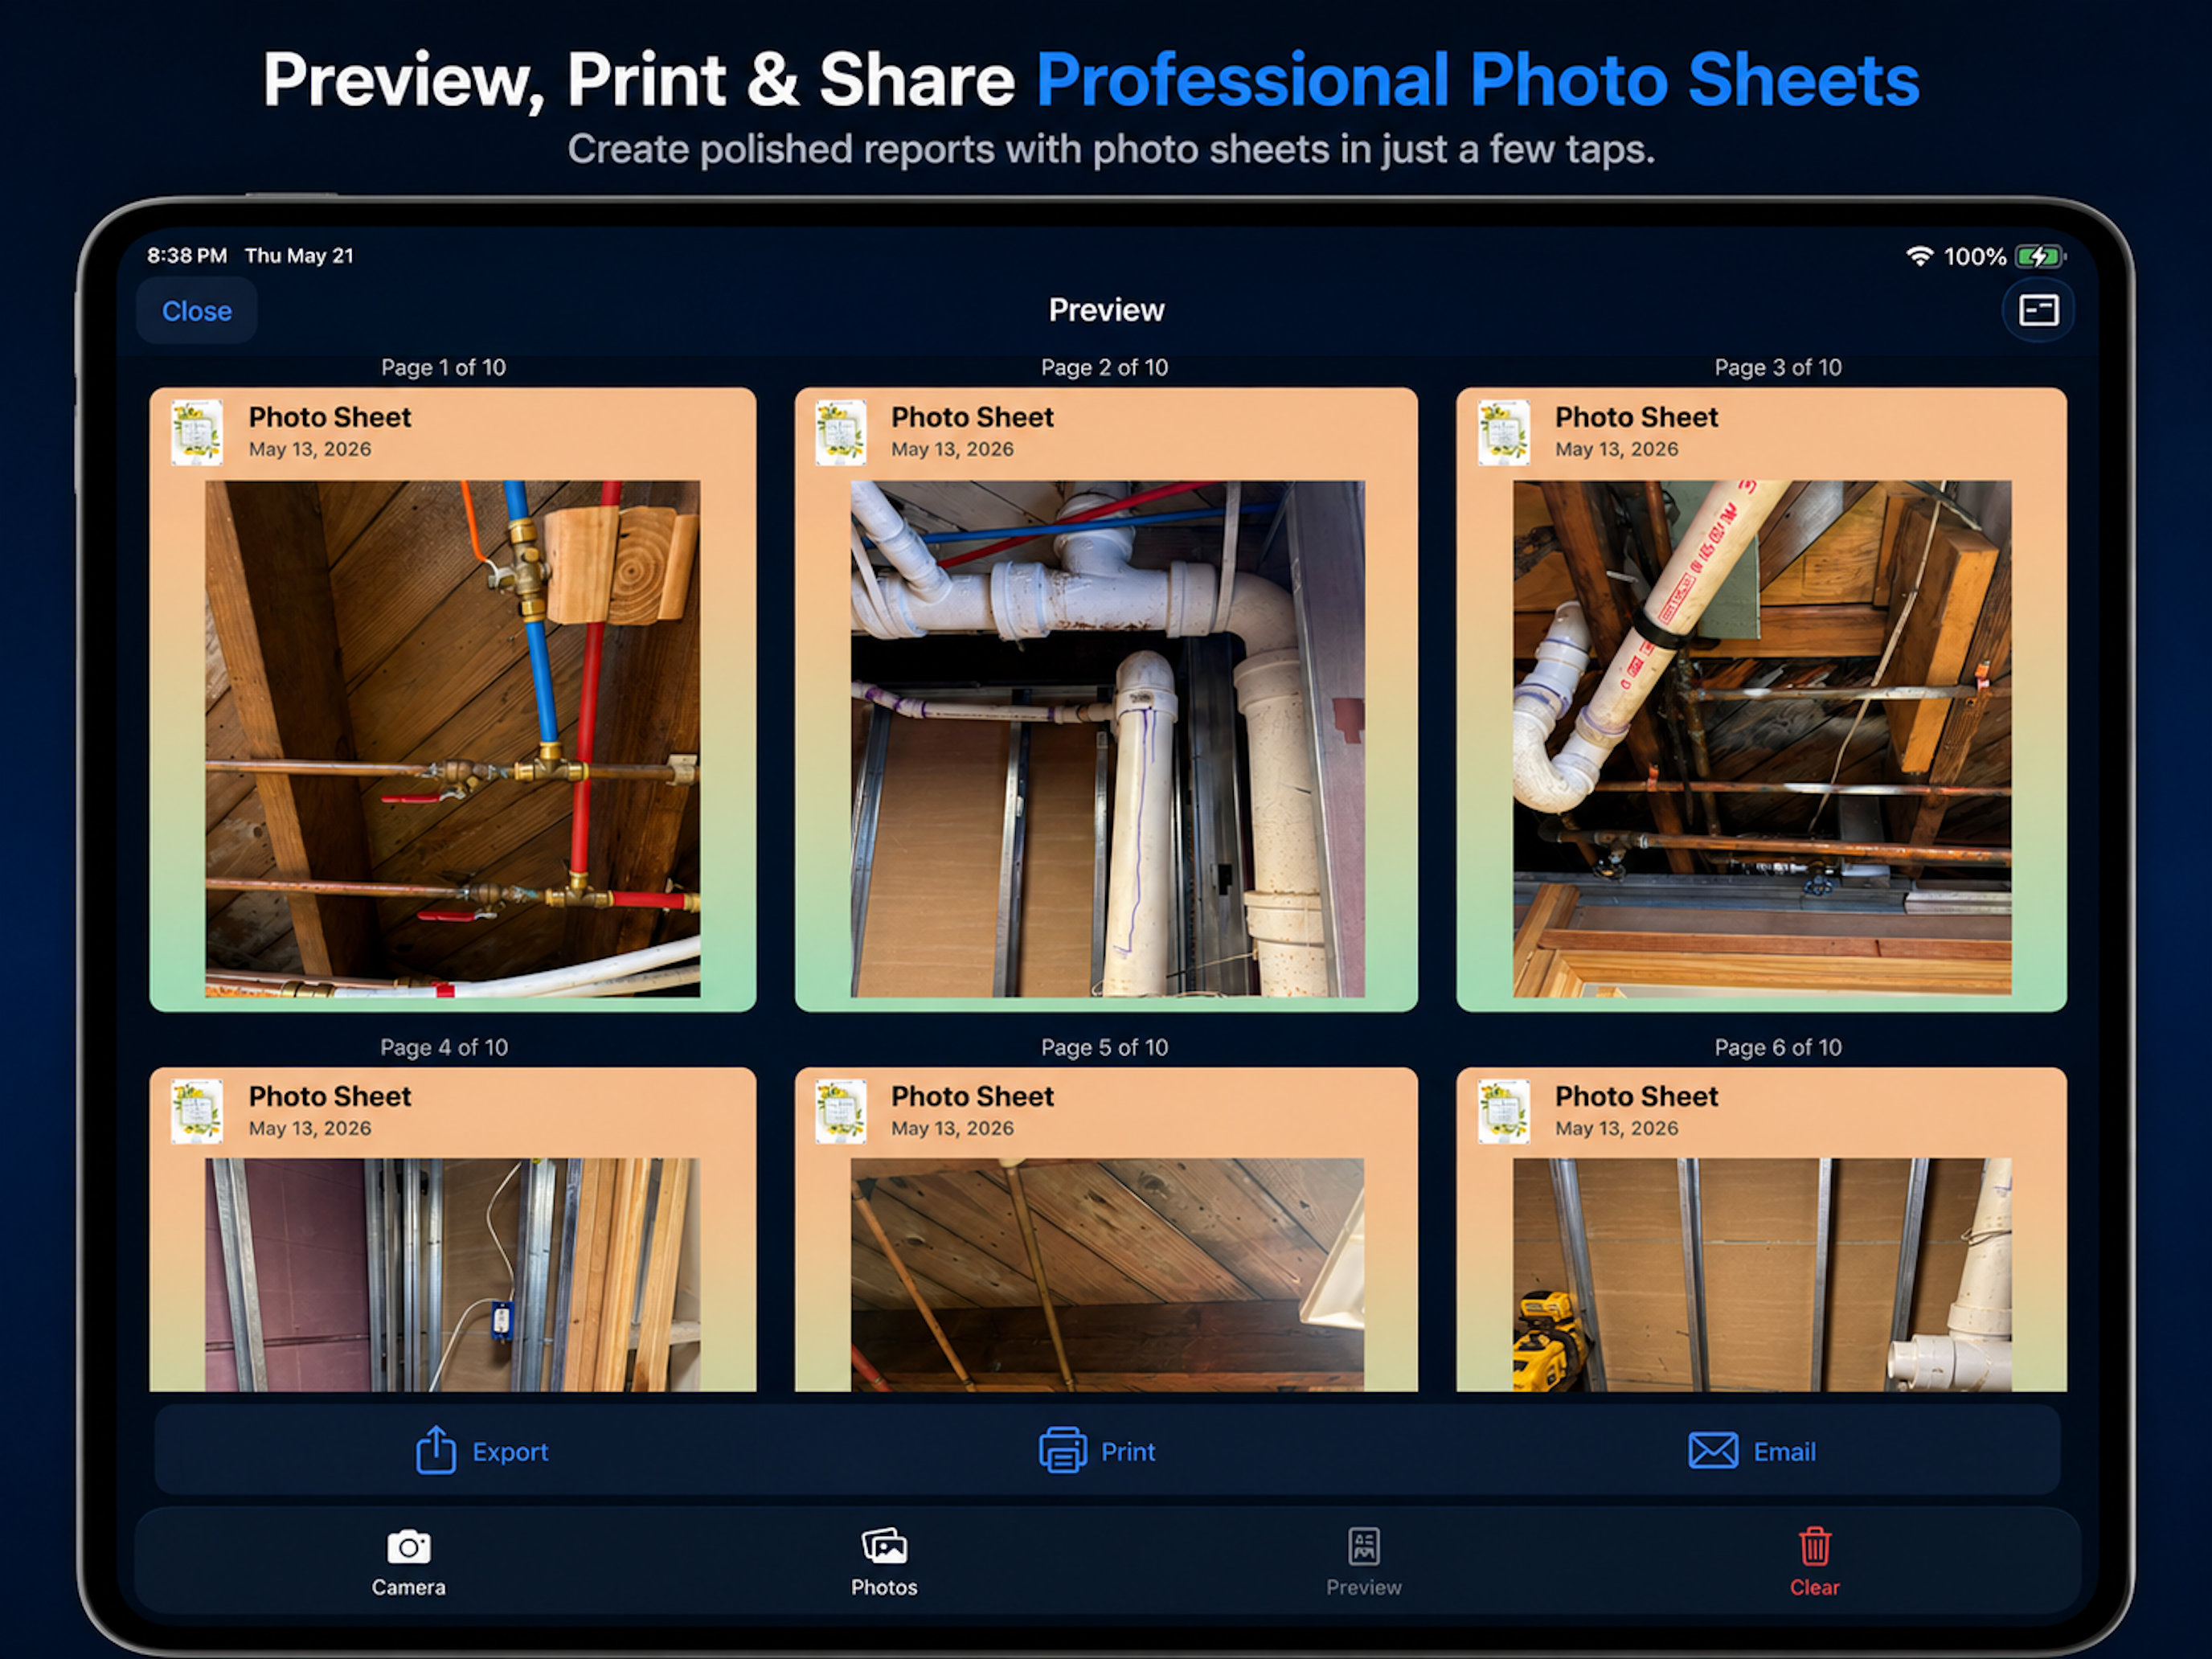Image resolution: width=2212 pixels, height=1659 pixels.
Task: Open Page 5 wood ceiling photo
Action: (1107, 1275)
